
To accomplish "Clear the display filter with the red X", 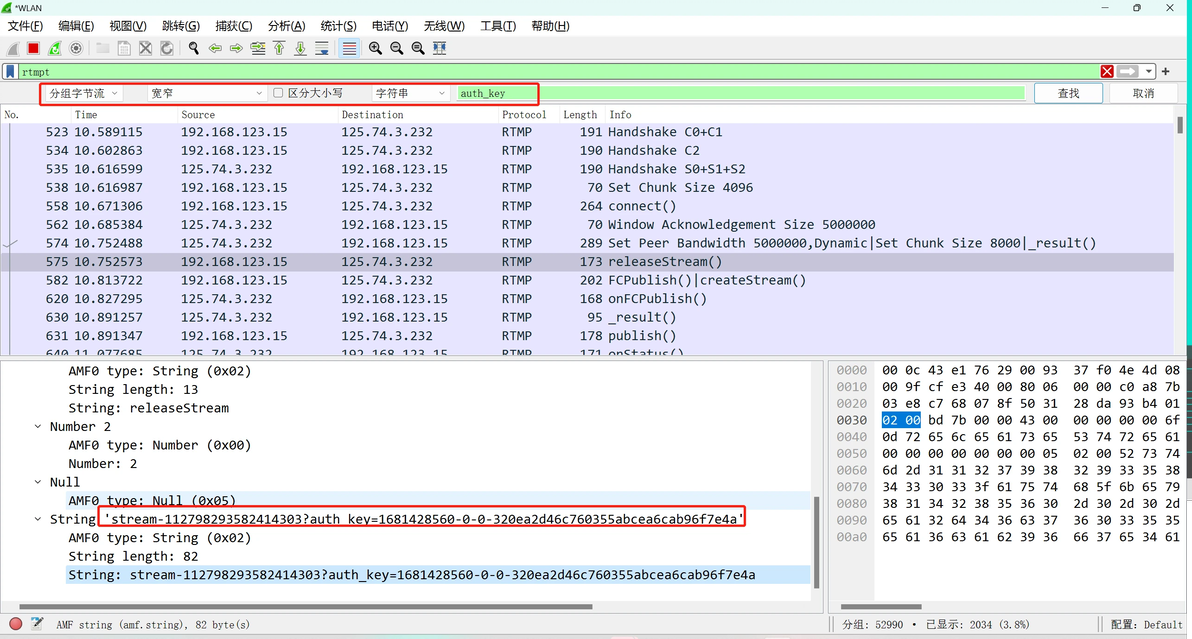I will 1107,71.
